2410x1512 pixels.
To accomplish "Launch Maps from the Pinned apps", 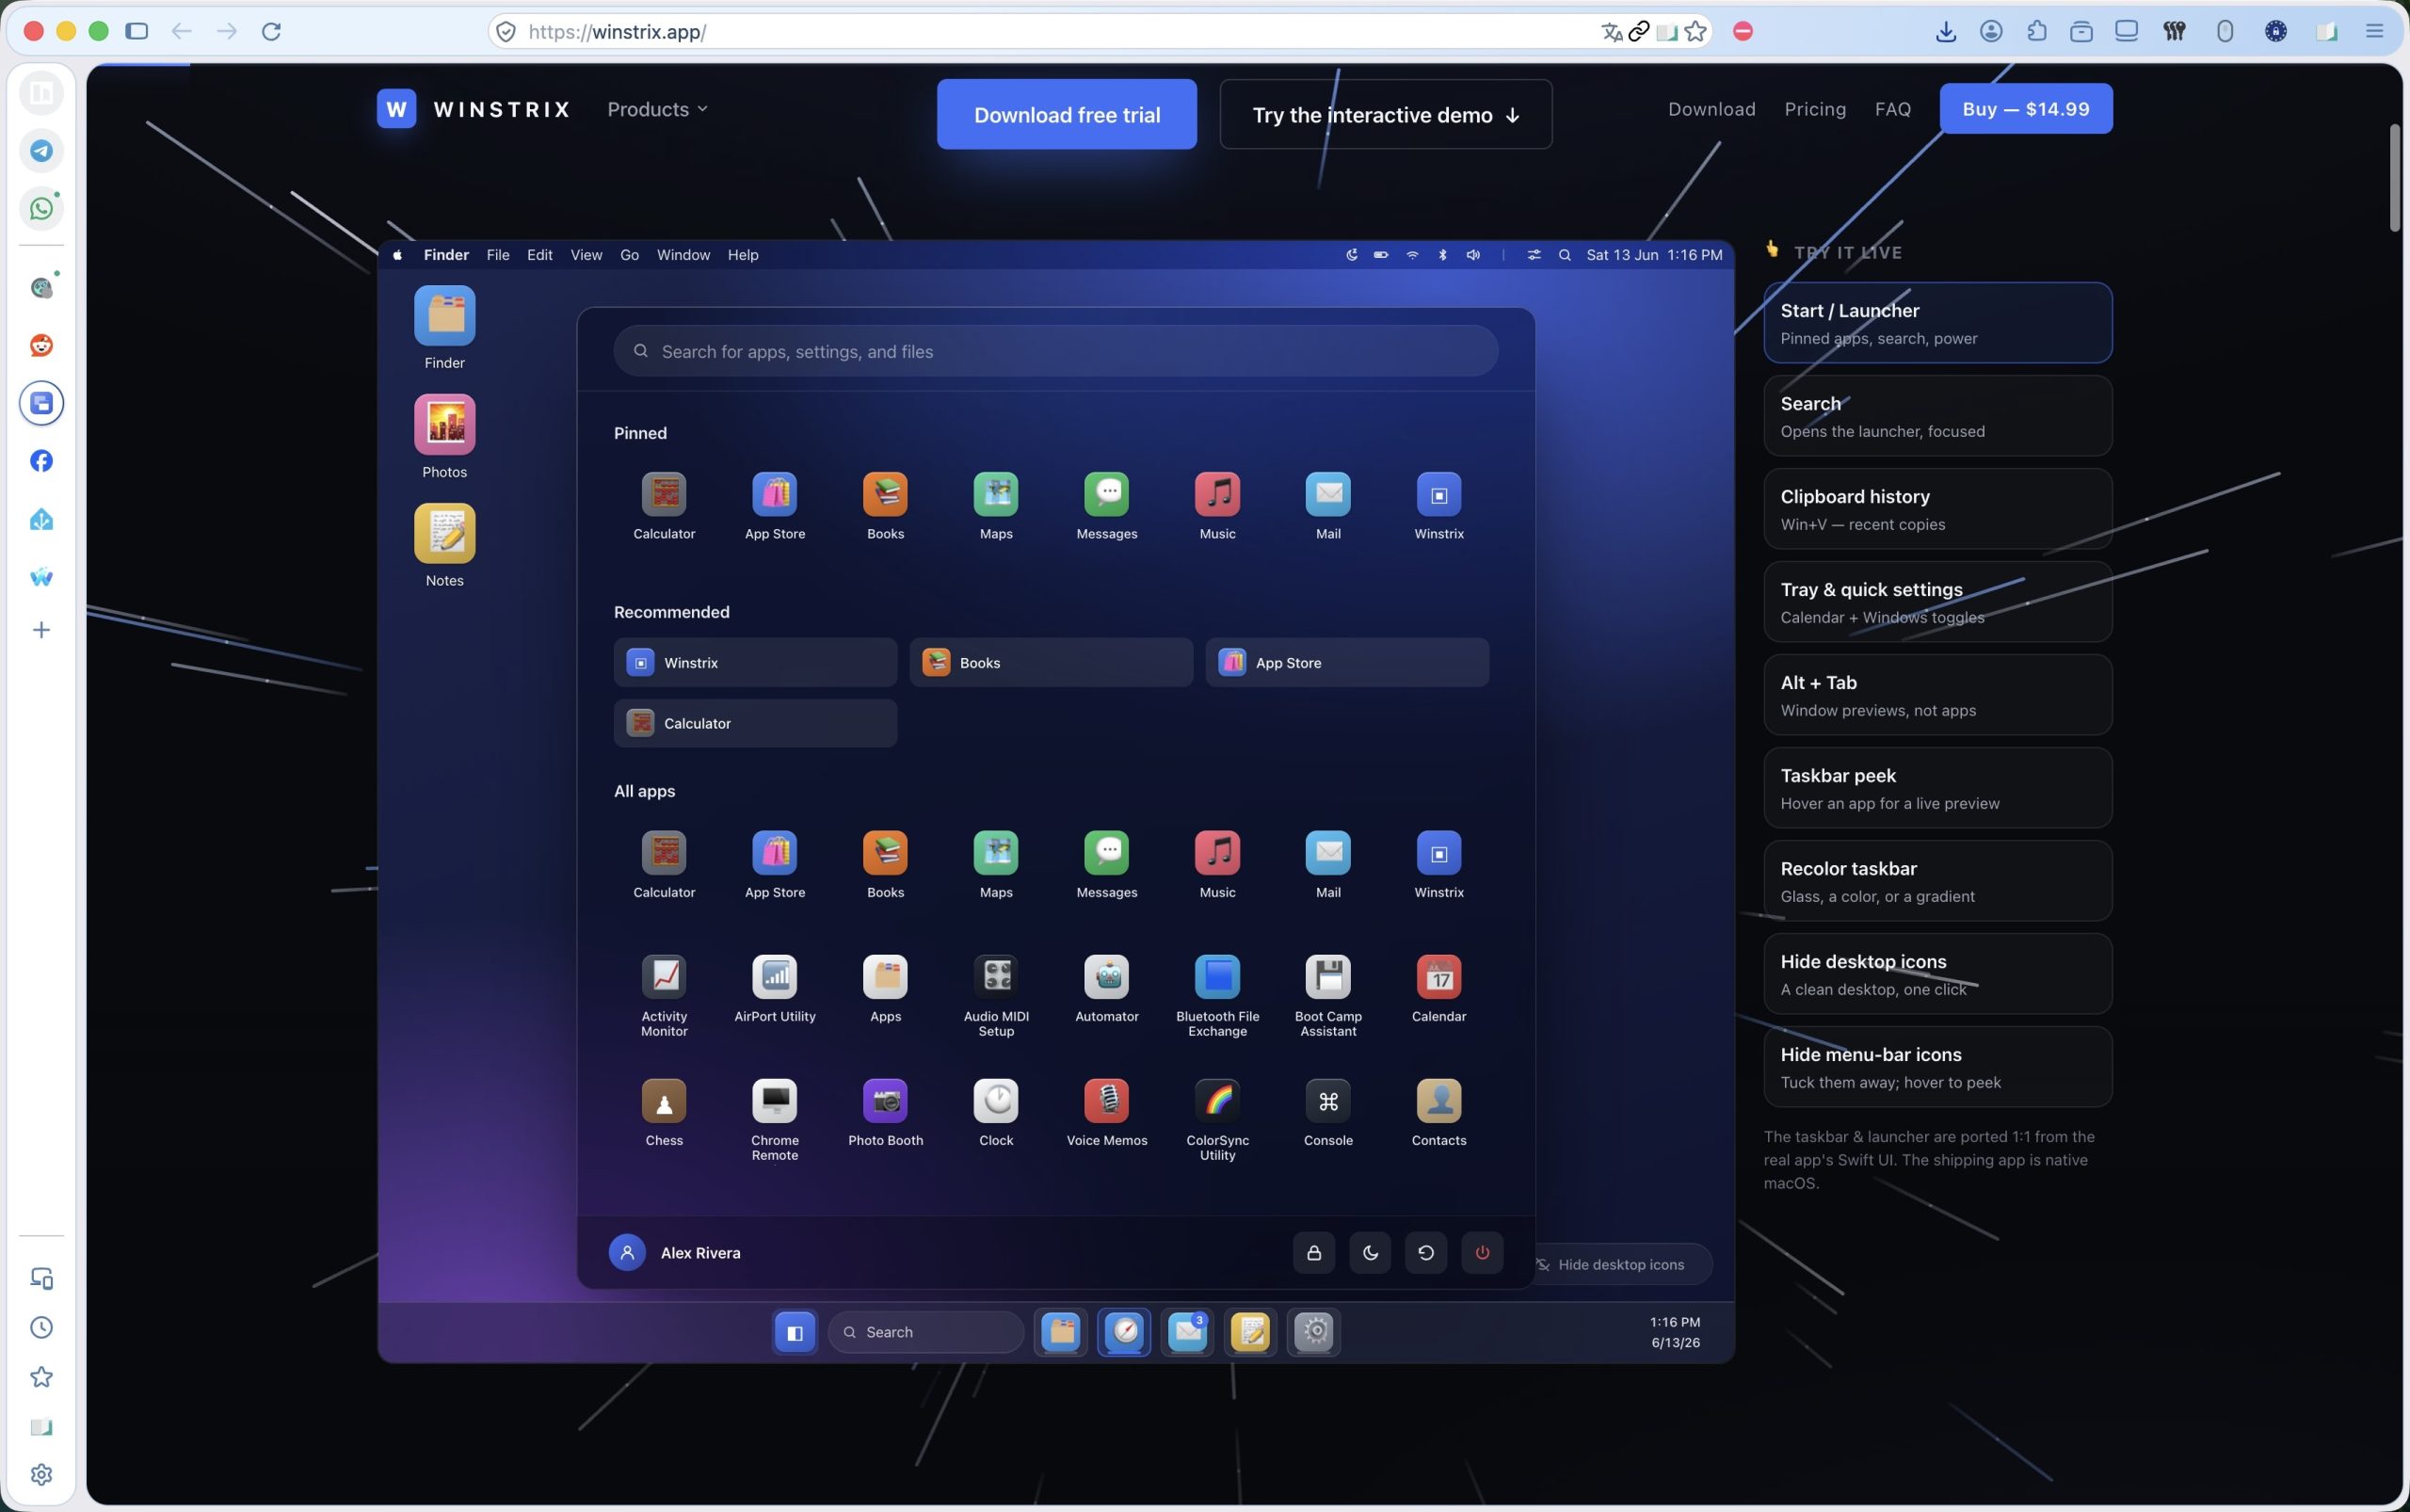I will coord(996,506).
